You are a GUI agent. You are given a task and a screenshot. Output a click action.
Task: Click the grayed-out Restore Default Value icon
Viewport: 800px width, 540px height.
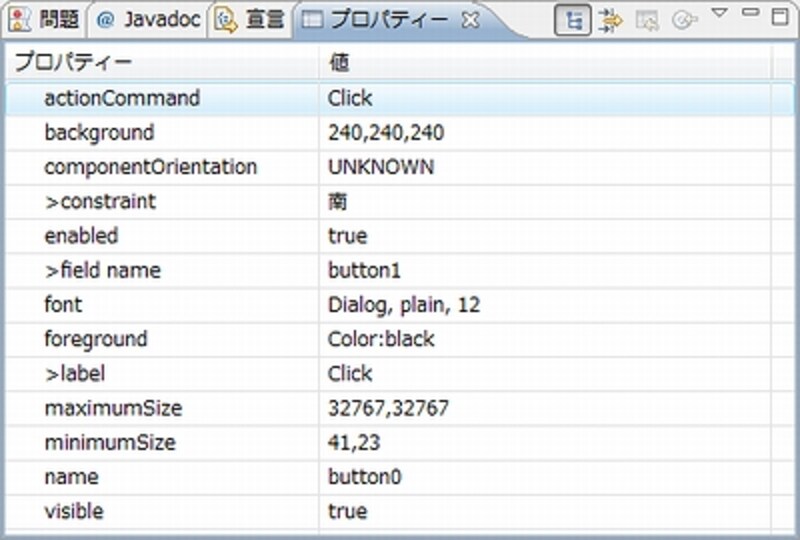647,19
